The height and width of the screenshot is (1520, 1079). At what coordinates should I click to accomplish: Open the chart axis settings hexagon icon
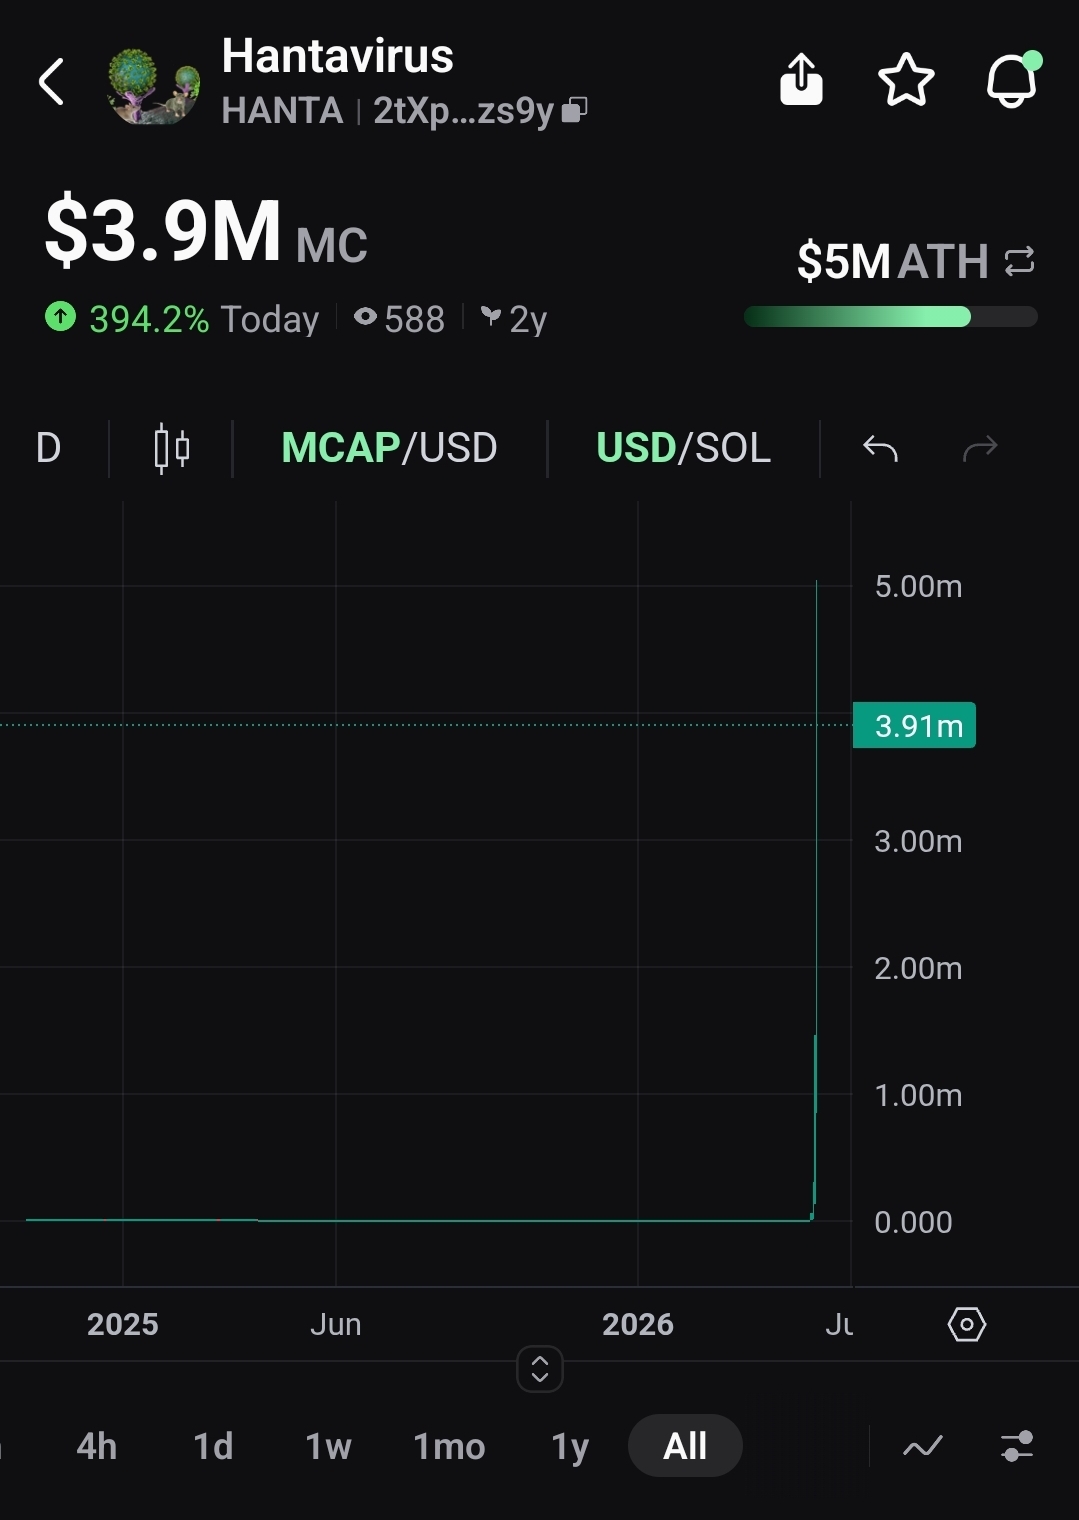[966, 1325]
